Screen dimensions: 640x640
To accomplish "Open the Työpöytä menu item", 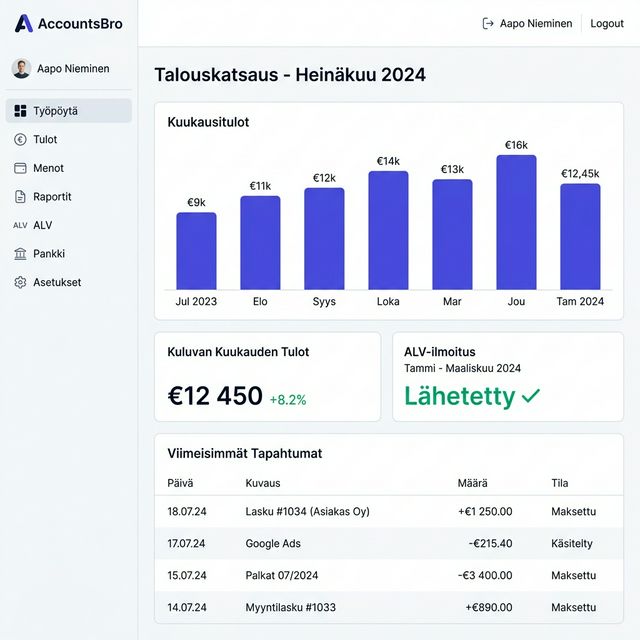I will tap(69, 111).
